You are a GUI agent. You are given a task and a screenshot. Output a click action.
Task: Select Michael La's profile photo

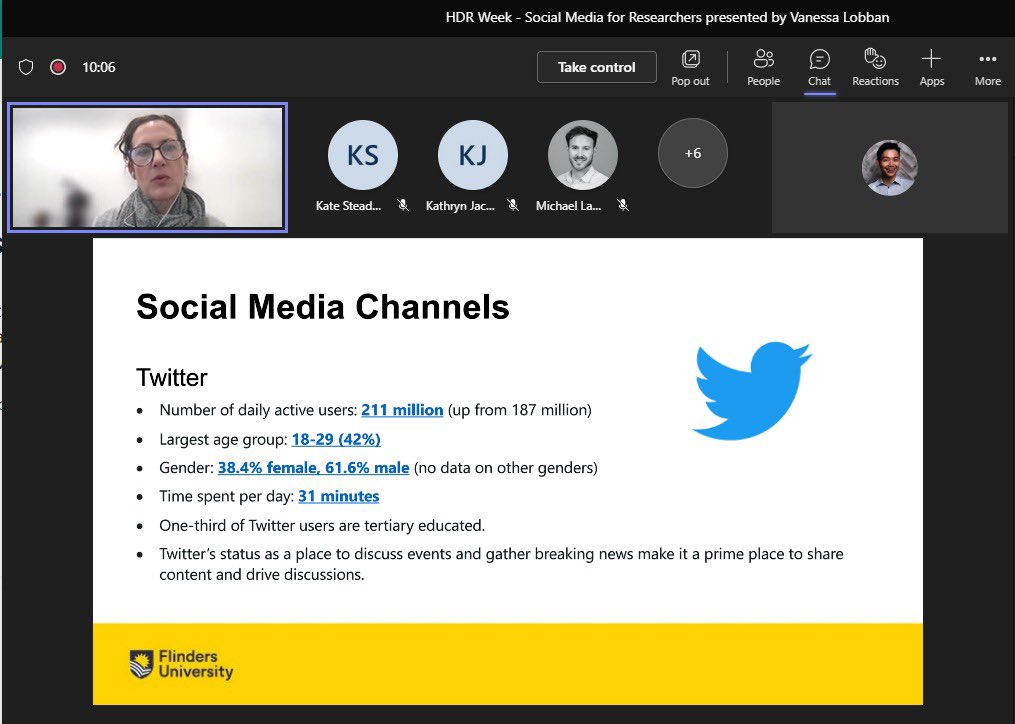pos(583,155)
